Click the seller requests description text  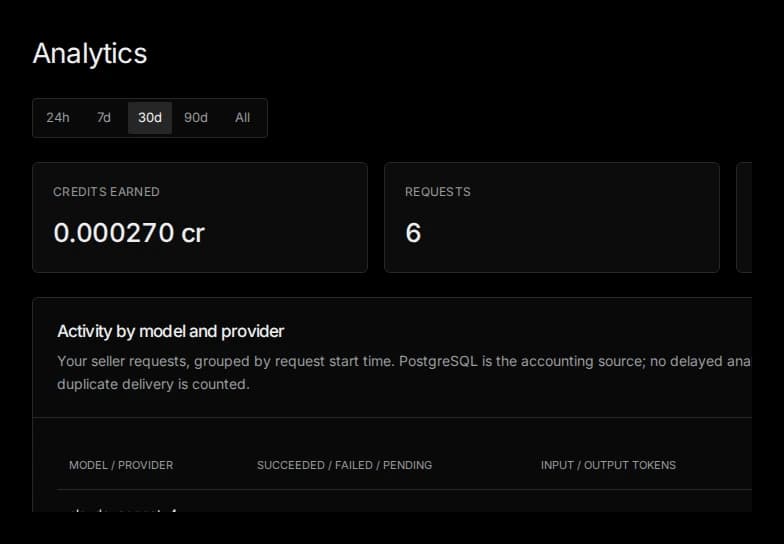tap(404, 373)
